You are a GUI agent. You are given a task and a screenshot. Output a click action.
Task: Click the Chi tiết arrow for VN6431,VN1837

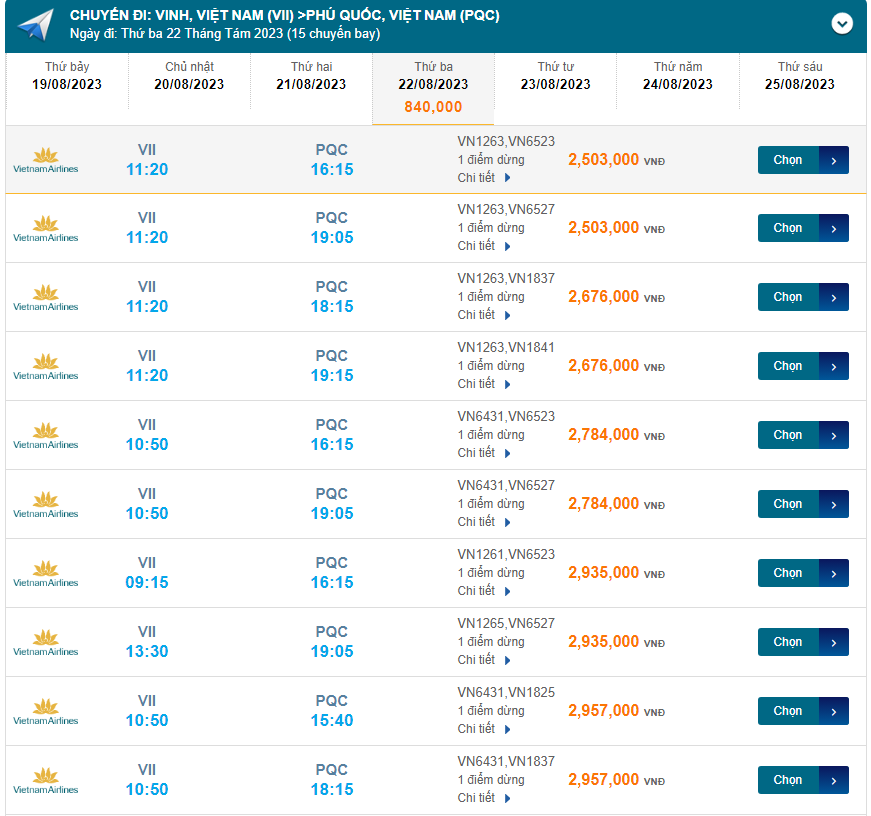click(508, 799)
